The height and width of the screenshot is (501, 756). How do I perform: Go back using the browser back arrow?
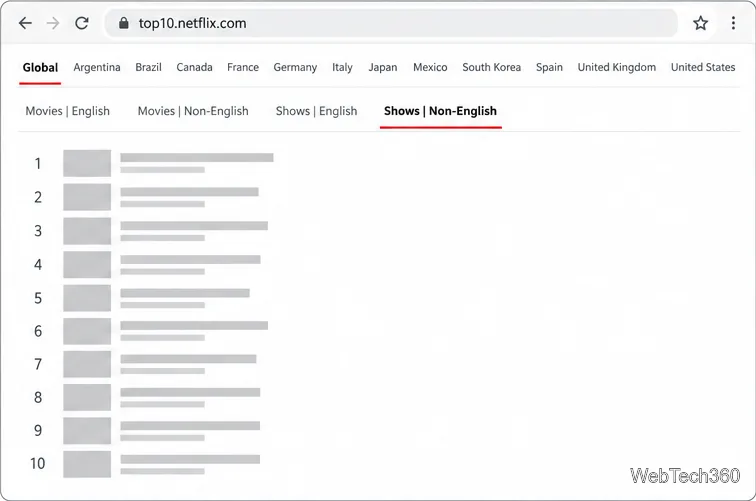click(25, 23)
